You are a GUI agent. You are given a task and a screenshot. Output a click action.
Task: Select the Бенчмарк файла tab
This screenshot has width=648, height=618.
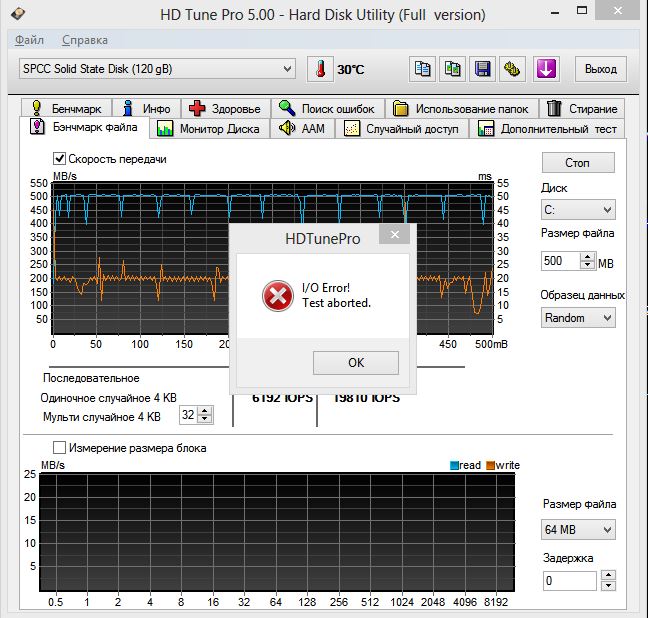point(84,127)
